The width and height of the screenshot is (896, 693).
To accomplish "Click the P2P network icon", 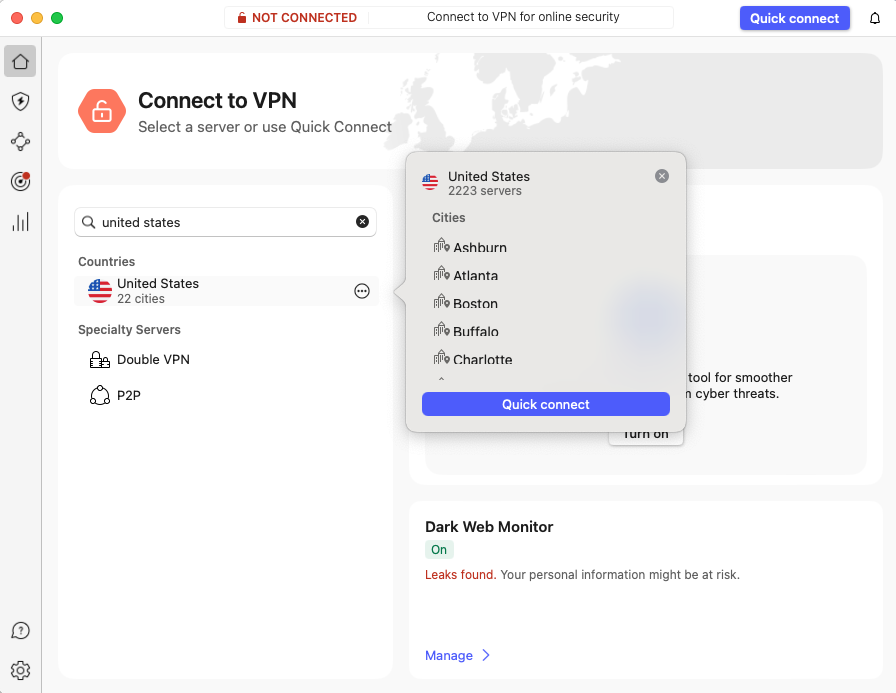I will pyautogui.click(x=99, y=395).
